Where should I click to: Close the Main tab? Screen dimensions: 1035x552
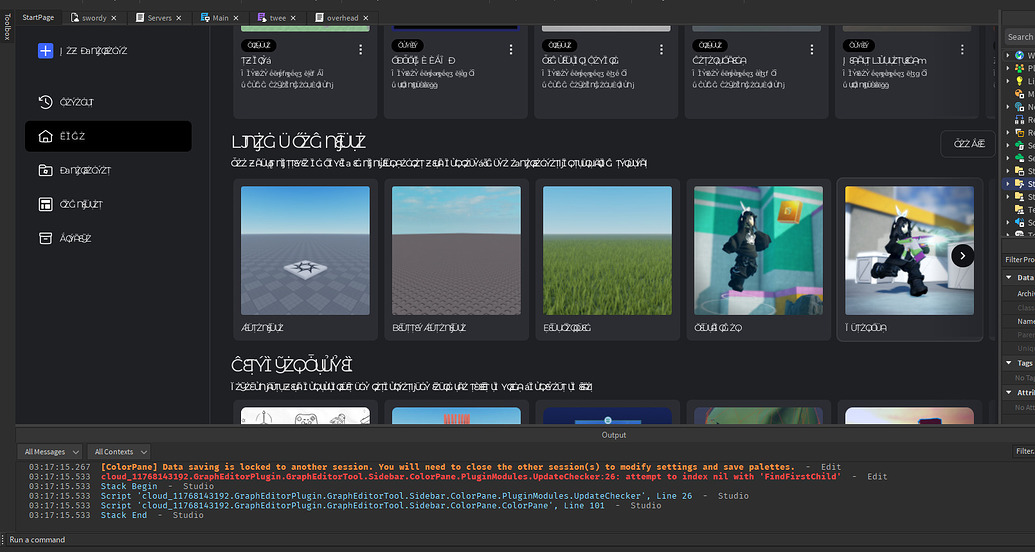point(236,18)
